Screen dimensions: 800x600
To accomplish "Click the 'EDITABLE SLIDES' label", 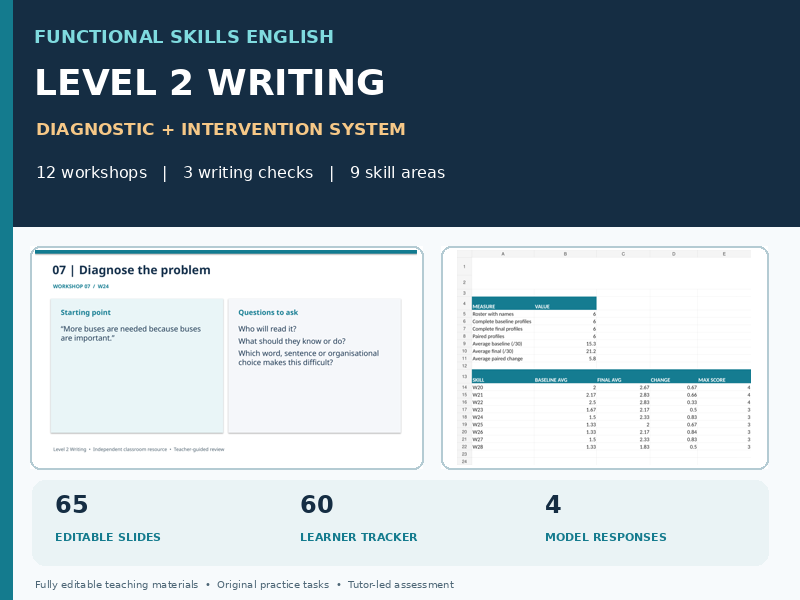I will (108, 537).
